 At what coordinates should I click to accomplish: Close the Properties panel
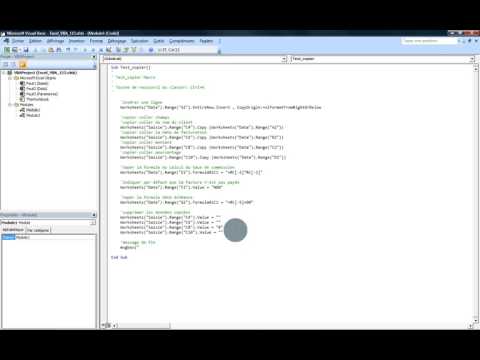pos(94,215)
